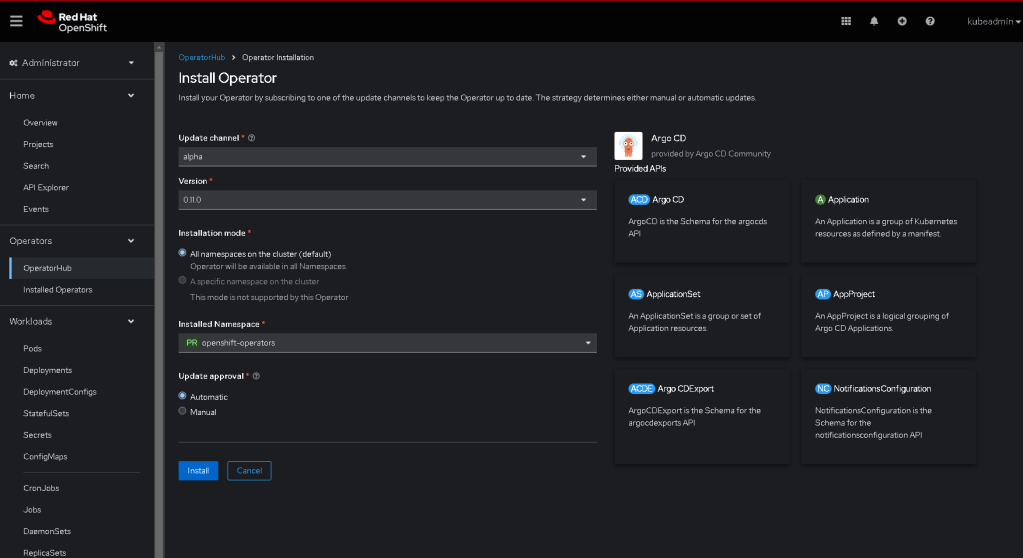Click the AS ApplicationSet badge
This screenshot has width=1023, height=558.
pyautogui.click(x=635, y=294)
